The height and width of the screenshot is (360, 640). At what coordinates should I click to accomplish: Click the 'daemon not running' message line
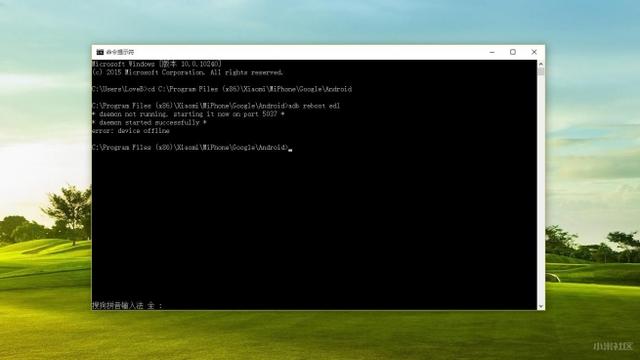click(x=188, y=114)
